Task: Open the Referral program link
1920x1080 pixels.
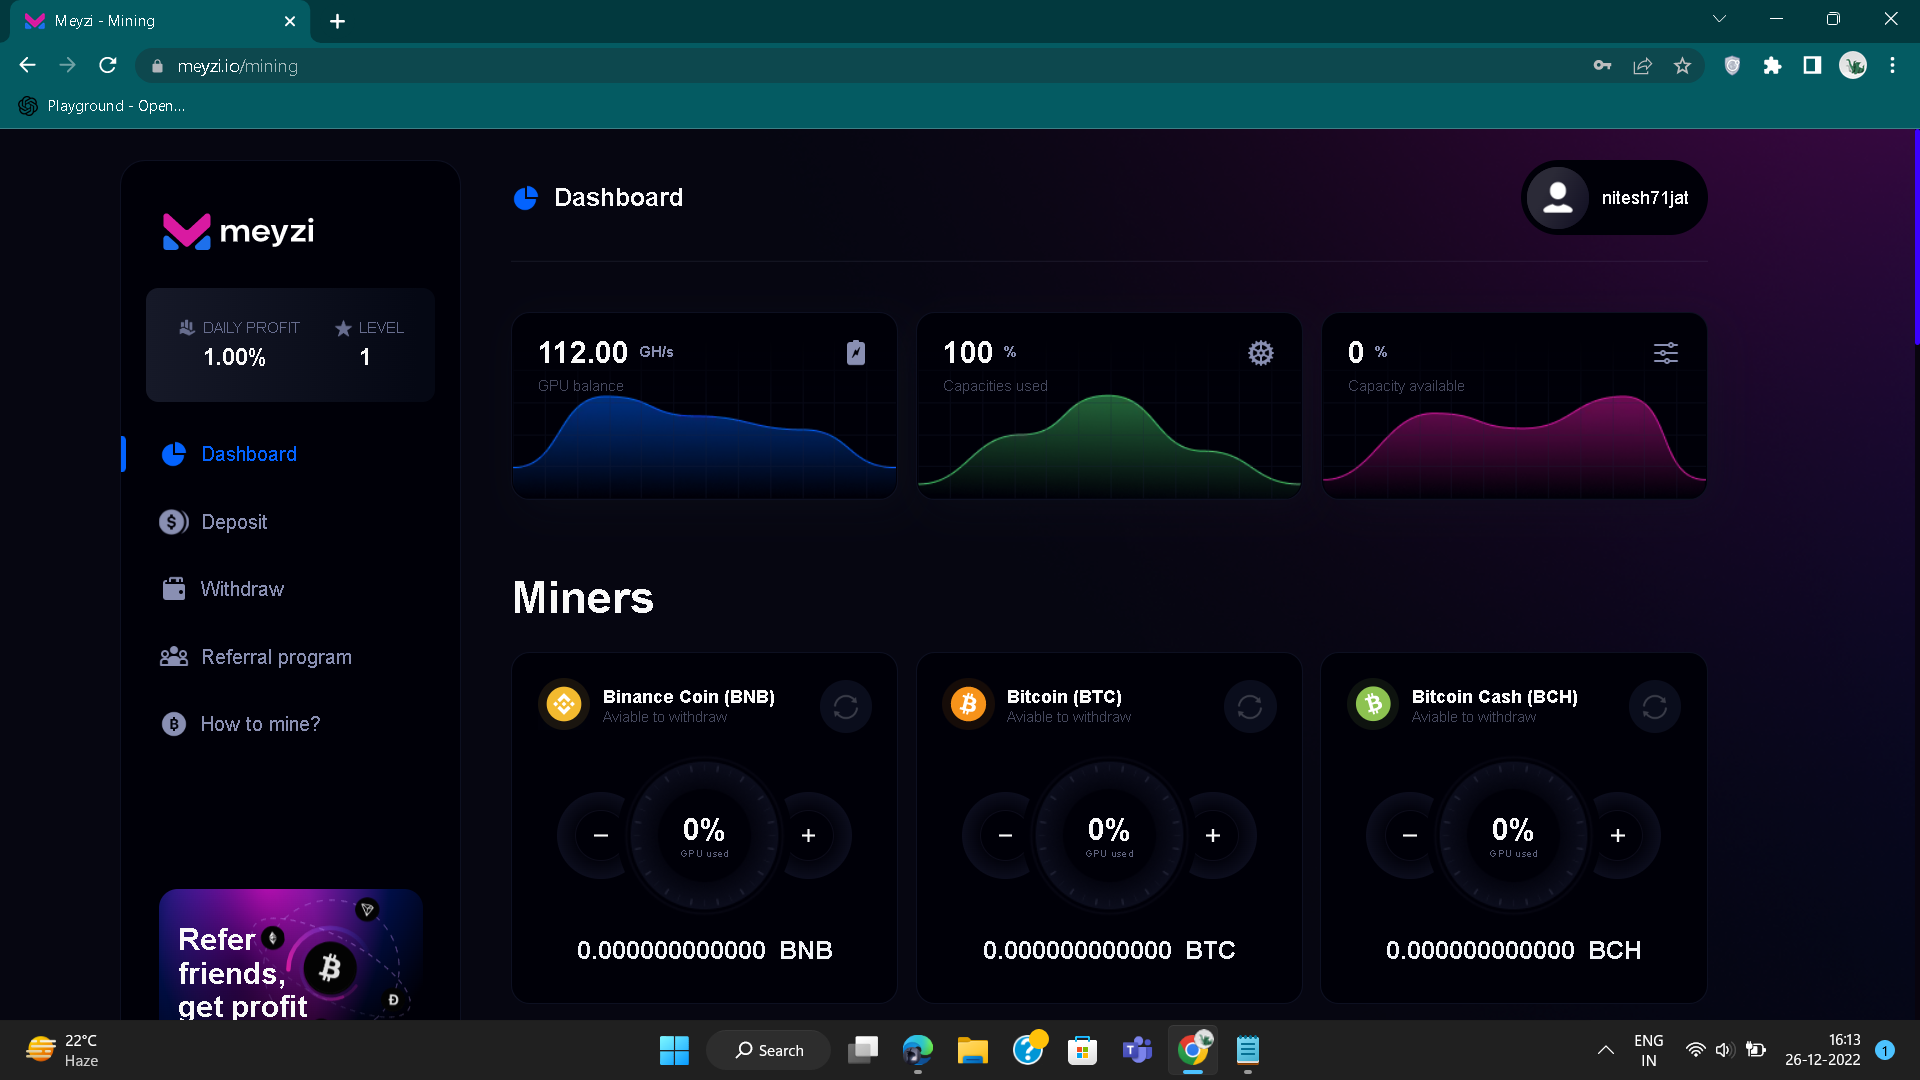Action: [x=276, y=657]
